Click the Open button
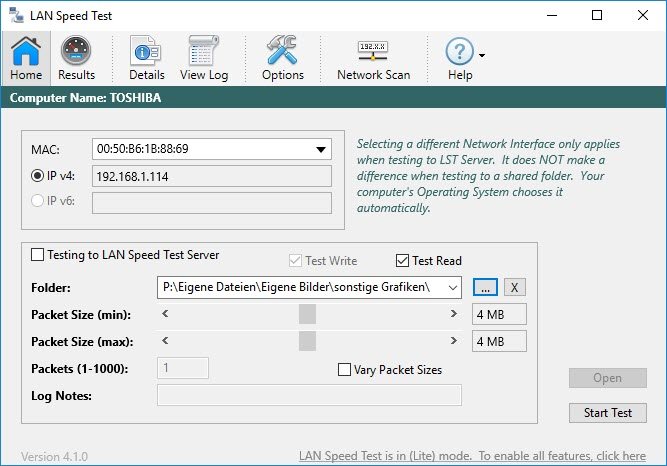Screen dimensions: 667x466 coord(608,378)
